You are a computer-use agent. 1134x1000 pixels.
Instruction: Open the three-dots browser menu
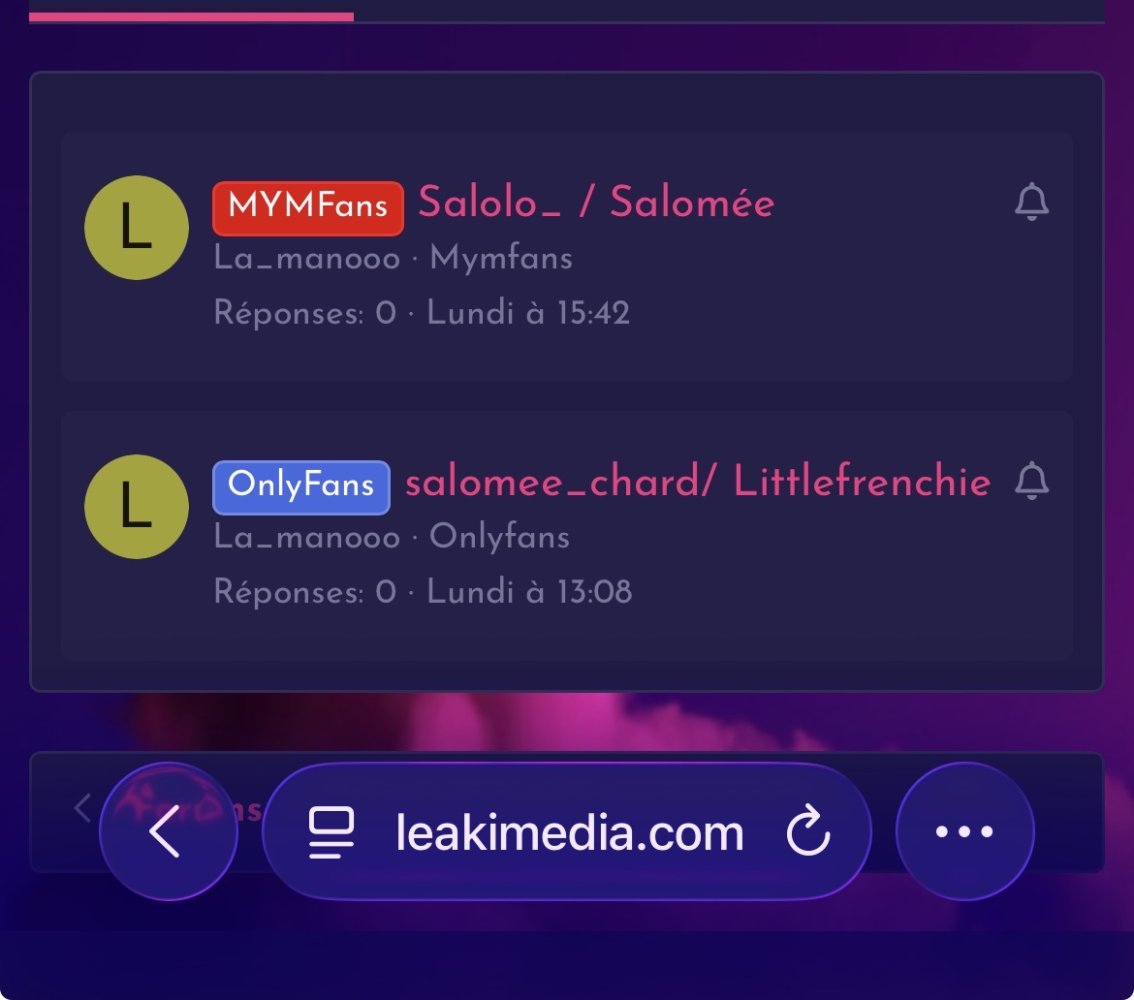[x=965, y=832]
